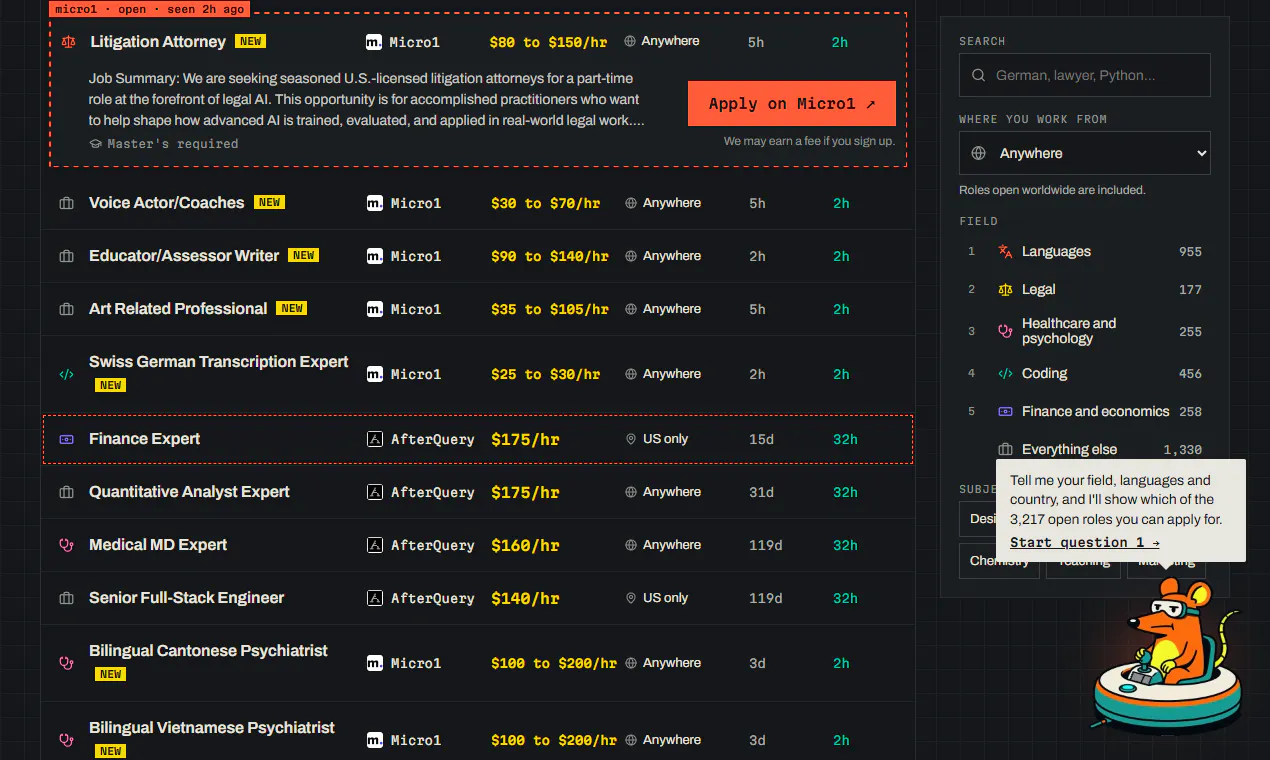
Task: Click the briefcase icon next to Everything else
Action: click(1006, 450)
